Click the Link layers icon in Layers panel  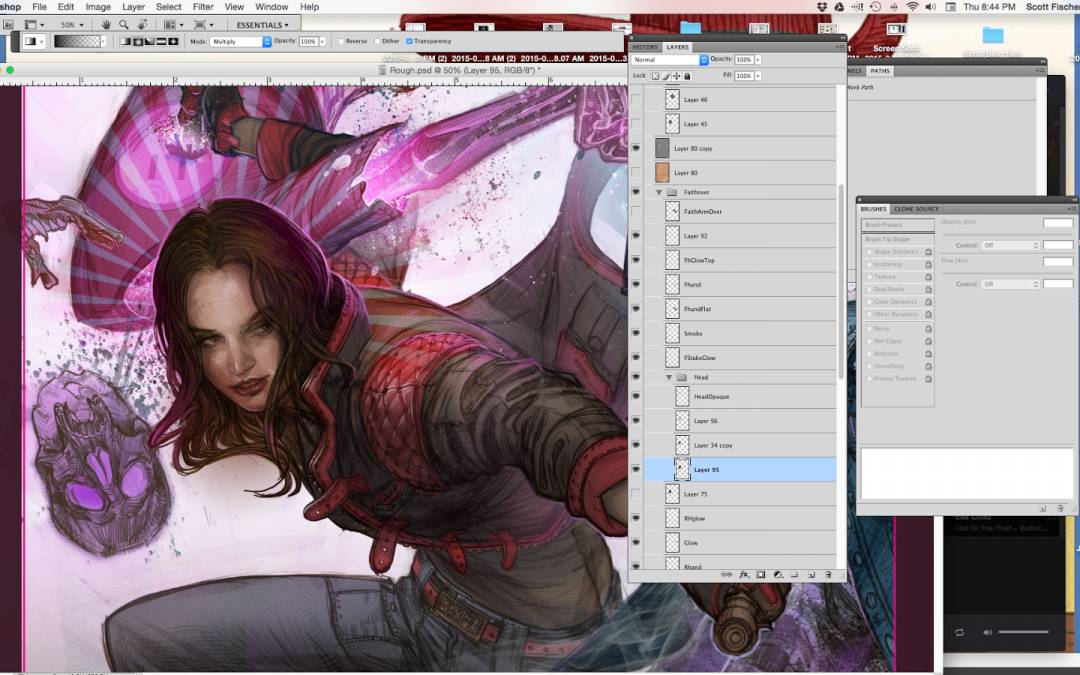726,574
